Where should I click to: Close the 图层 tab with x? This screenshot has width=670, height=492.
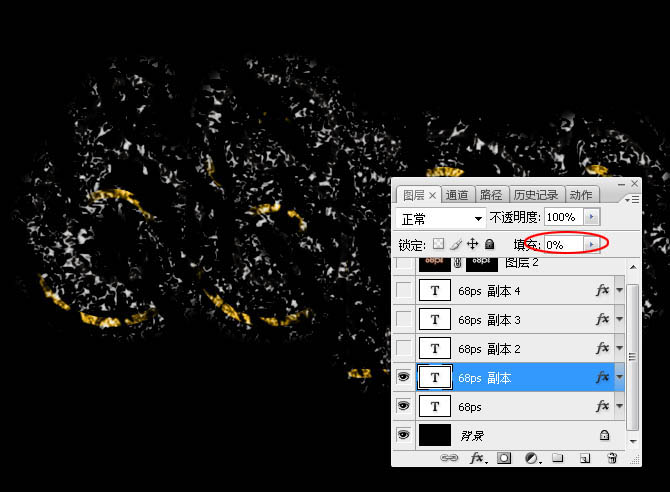pyautogui.click(x=432, y=196)
